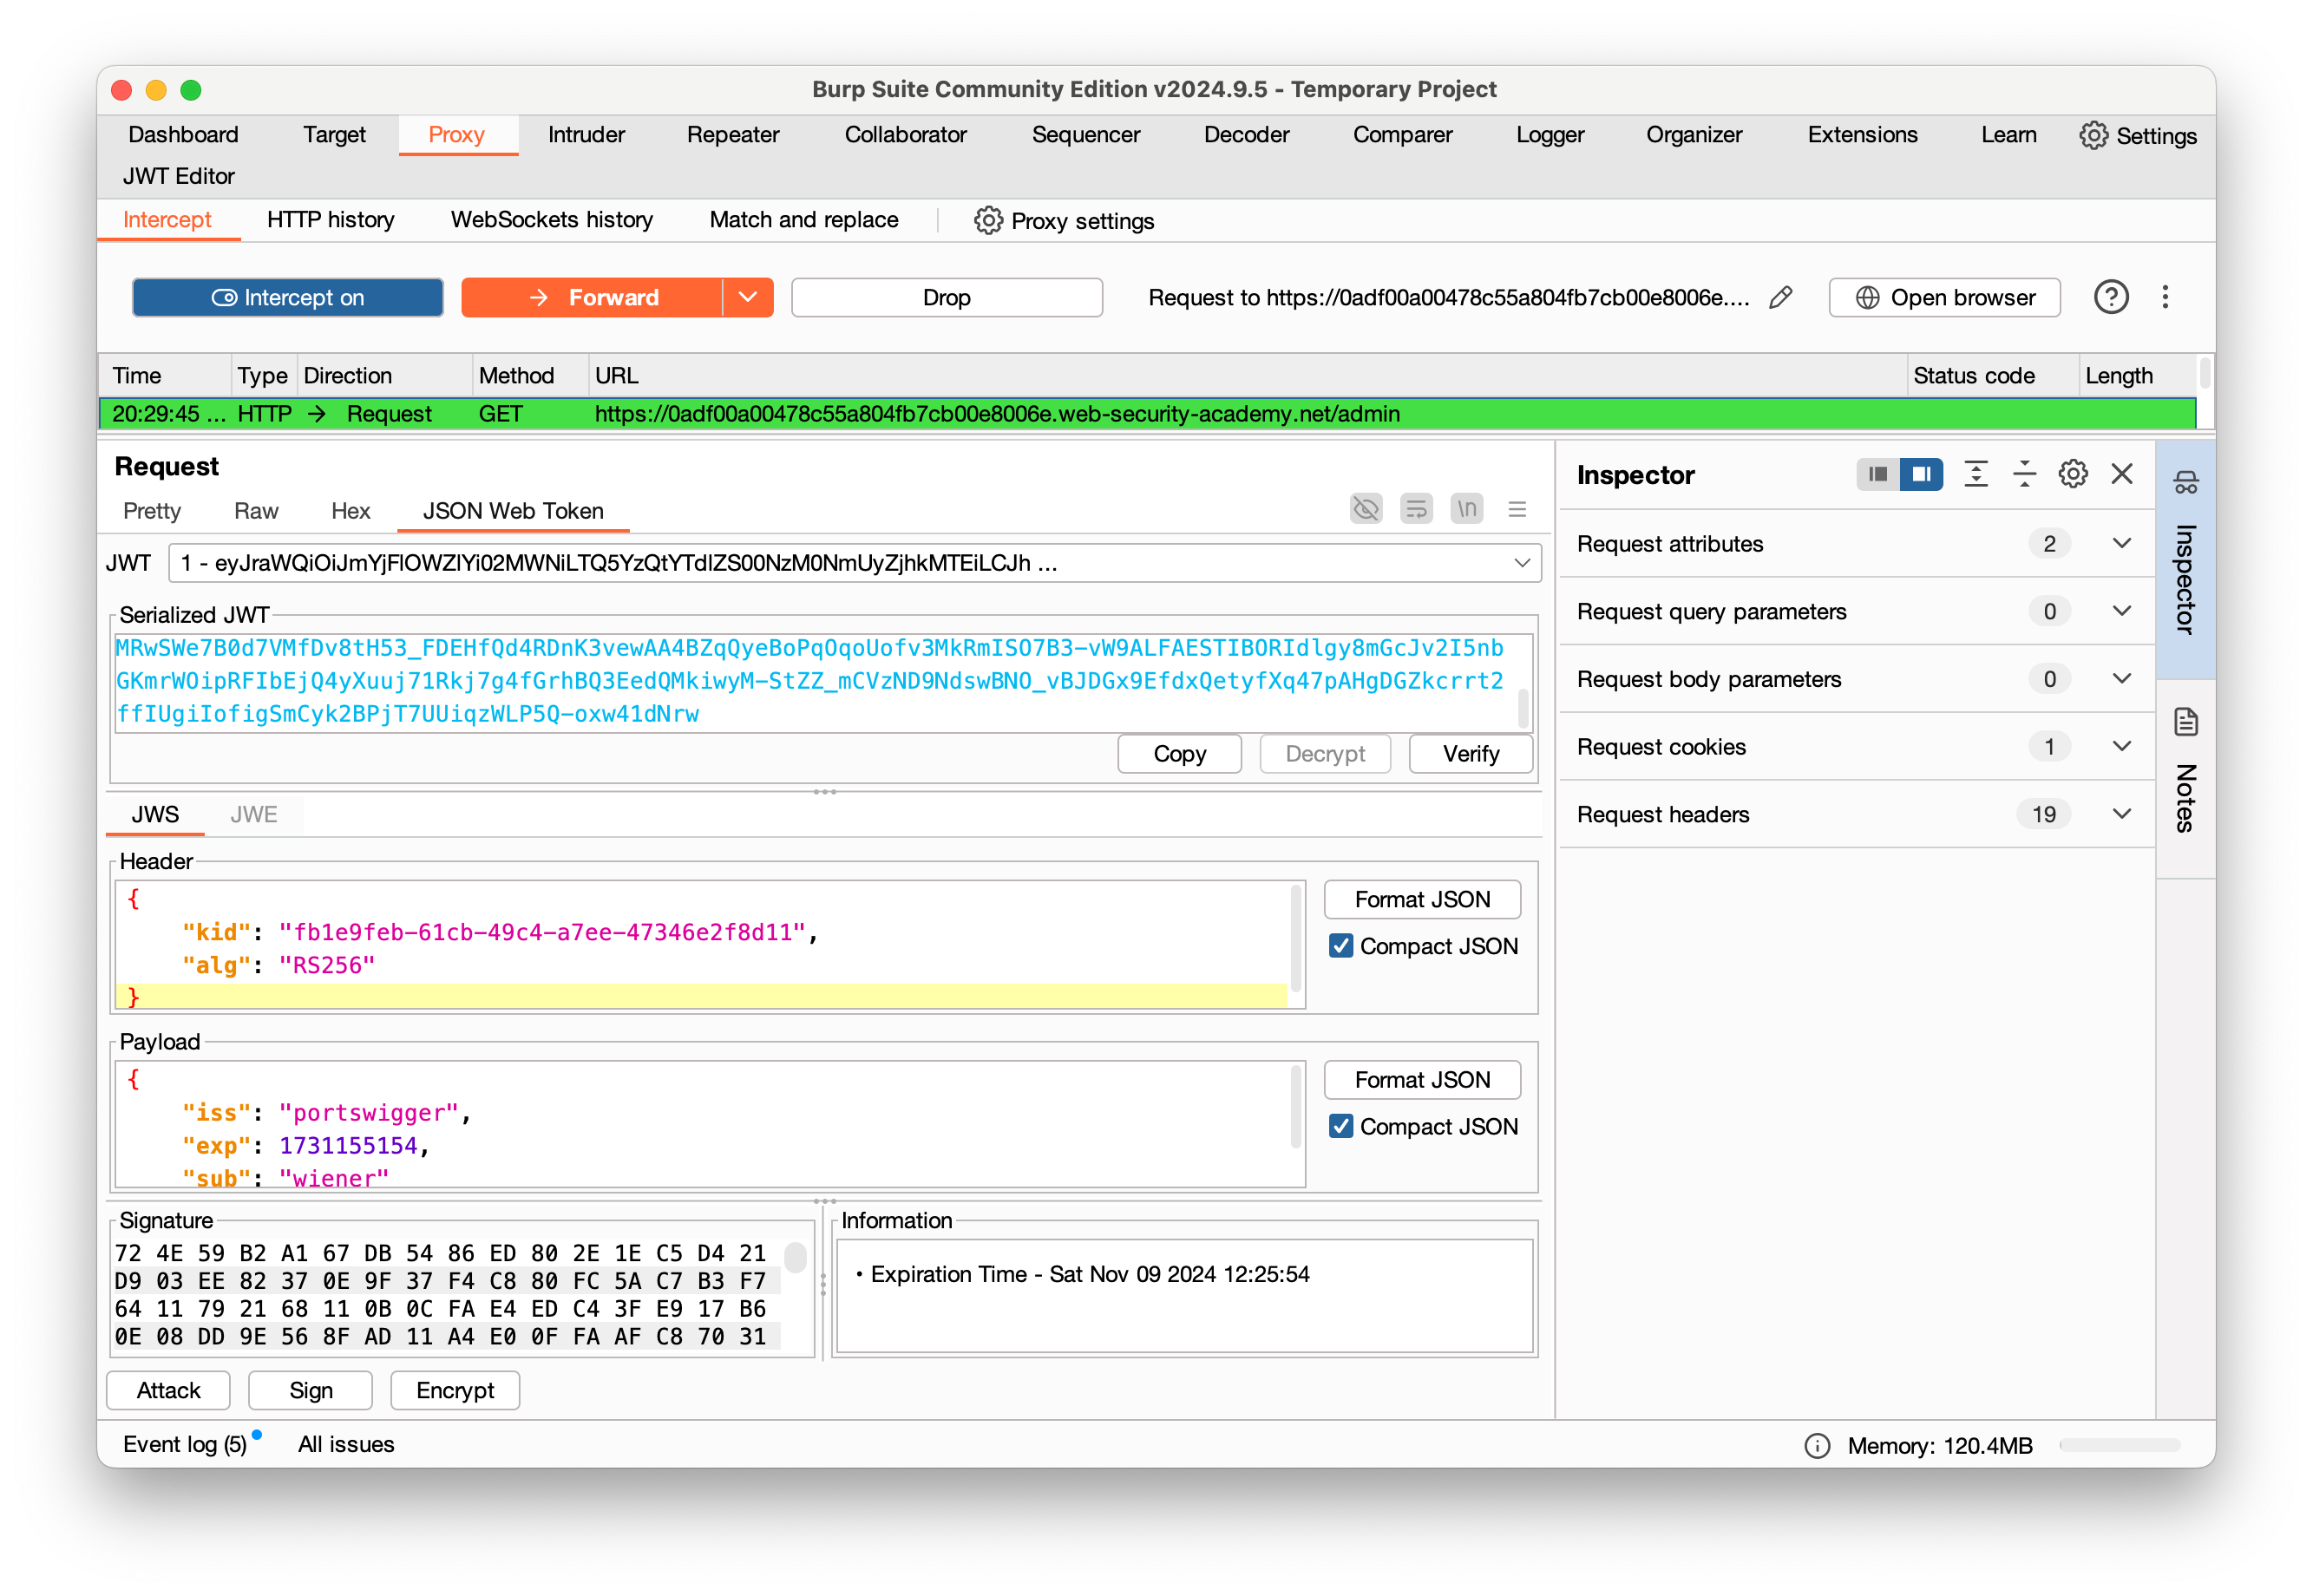Viewport: 2313px width, 1596px height.
Task: Click the Attack button
Action: point(168,1391)
